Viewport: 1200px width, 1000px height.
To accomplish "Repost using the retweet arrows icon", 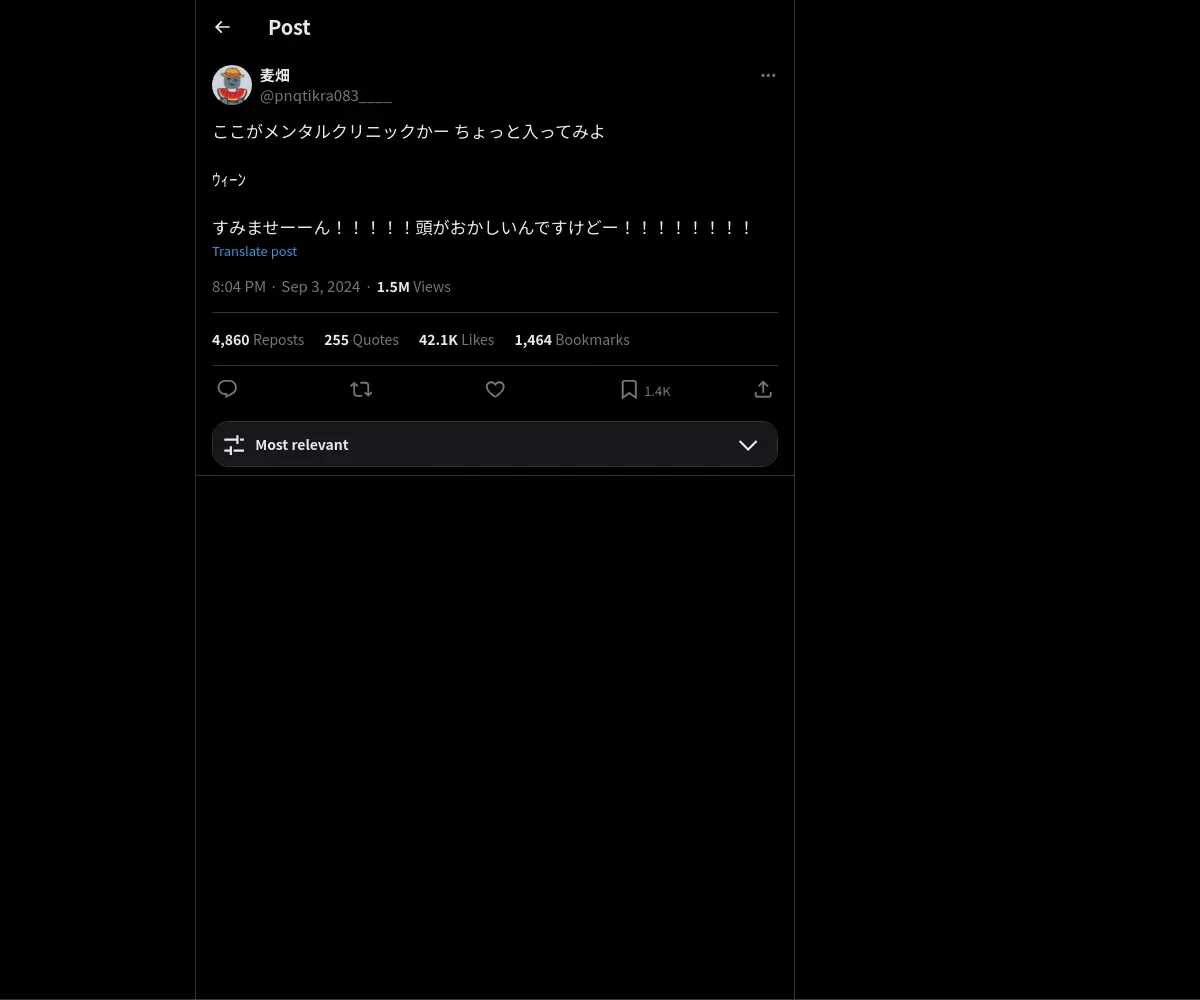I will point(361,389).
